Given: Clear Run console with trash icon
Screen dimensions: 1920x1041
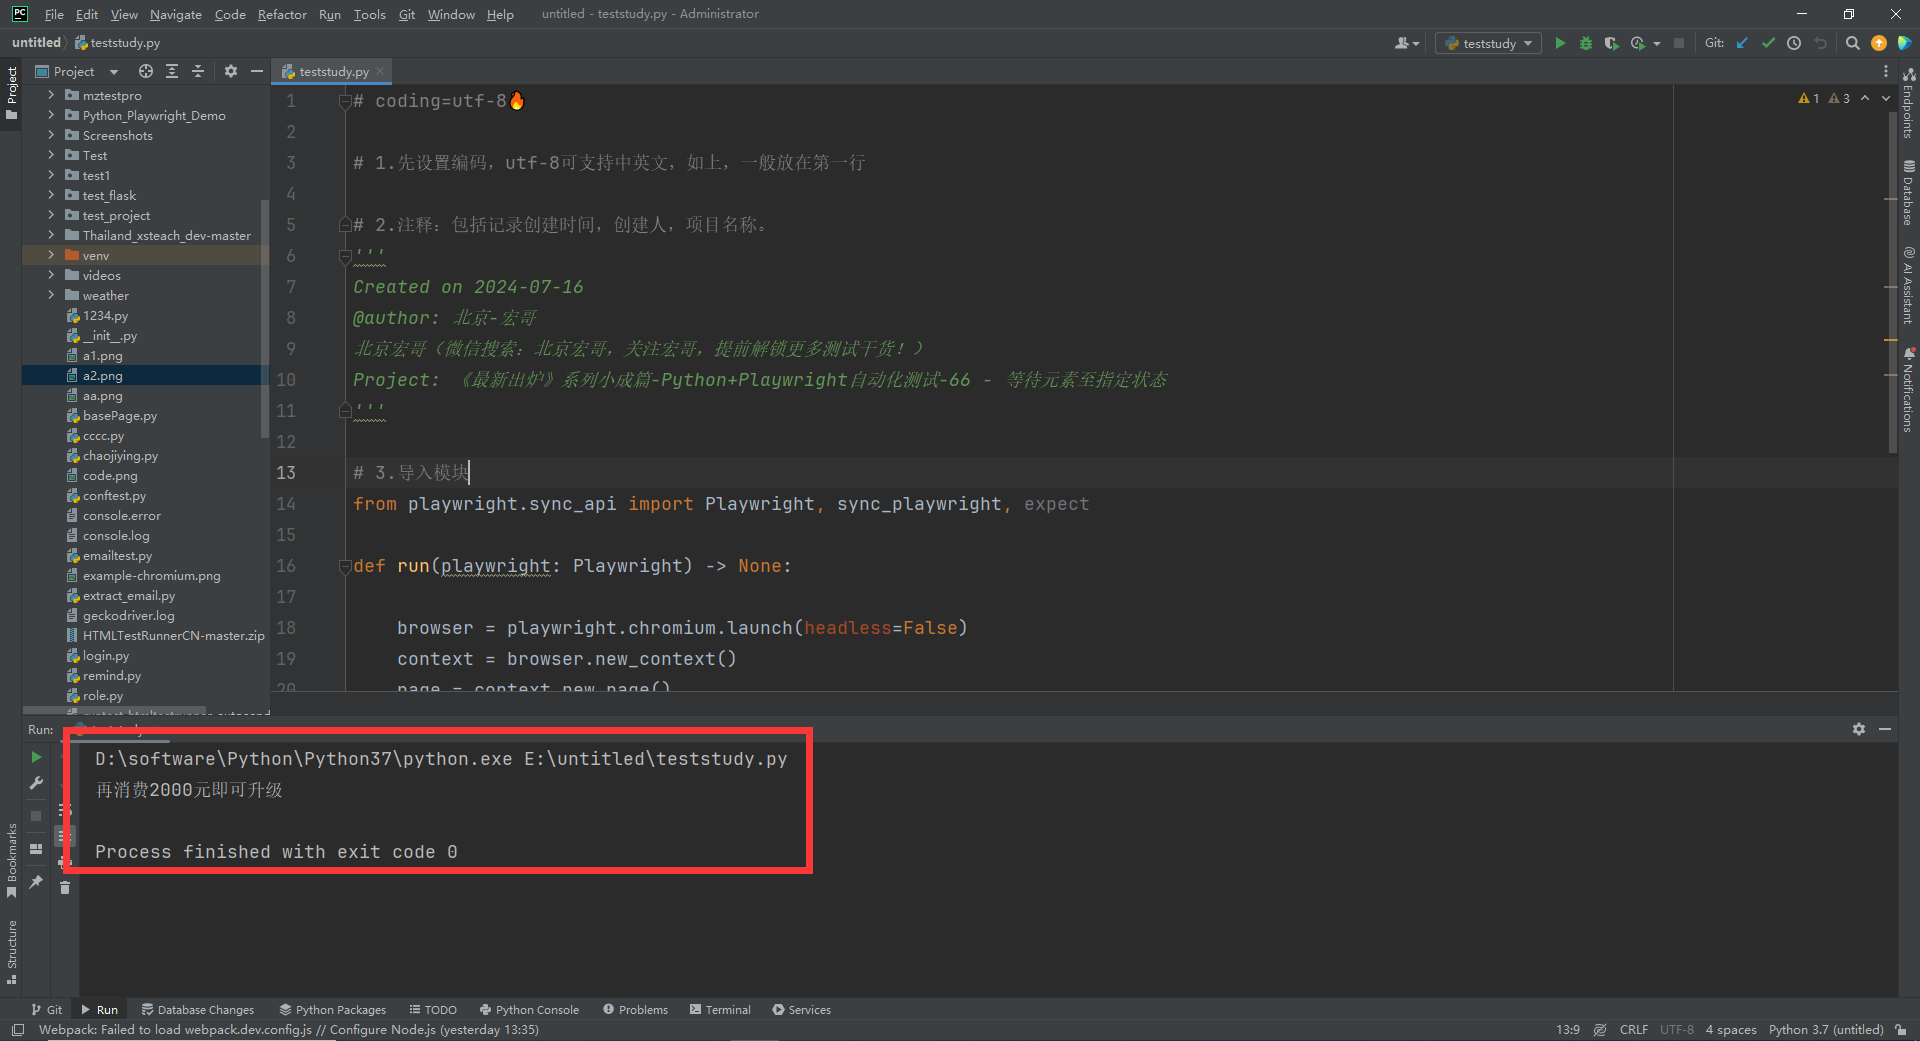Looking at the screenshot, I should pyautogui.click(x=65, y=887).
